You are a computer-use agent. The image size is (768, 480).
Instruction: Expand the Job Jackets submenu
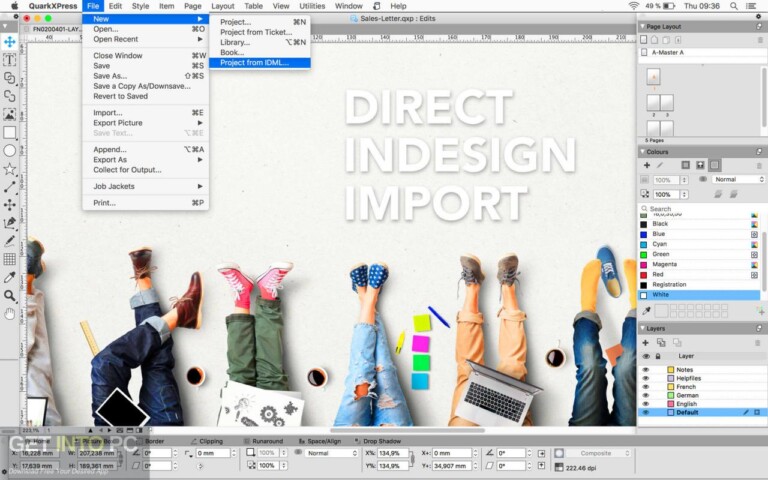[145, 186]
